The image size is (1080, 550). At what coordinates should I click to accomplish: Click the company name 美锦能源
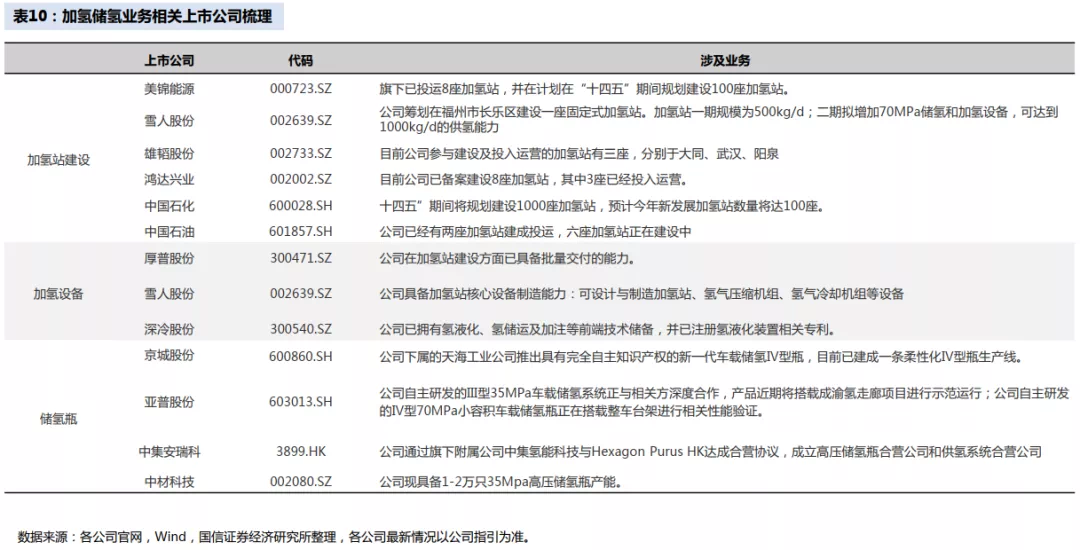coord(169,88)
